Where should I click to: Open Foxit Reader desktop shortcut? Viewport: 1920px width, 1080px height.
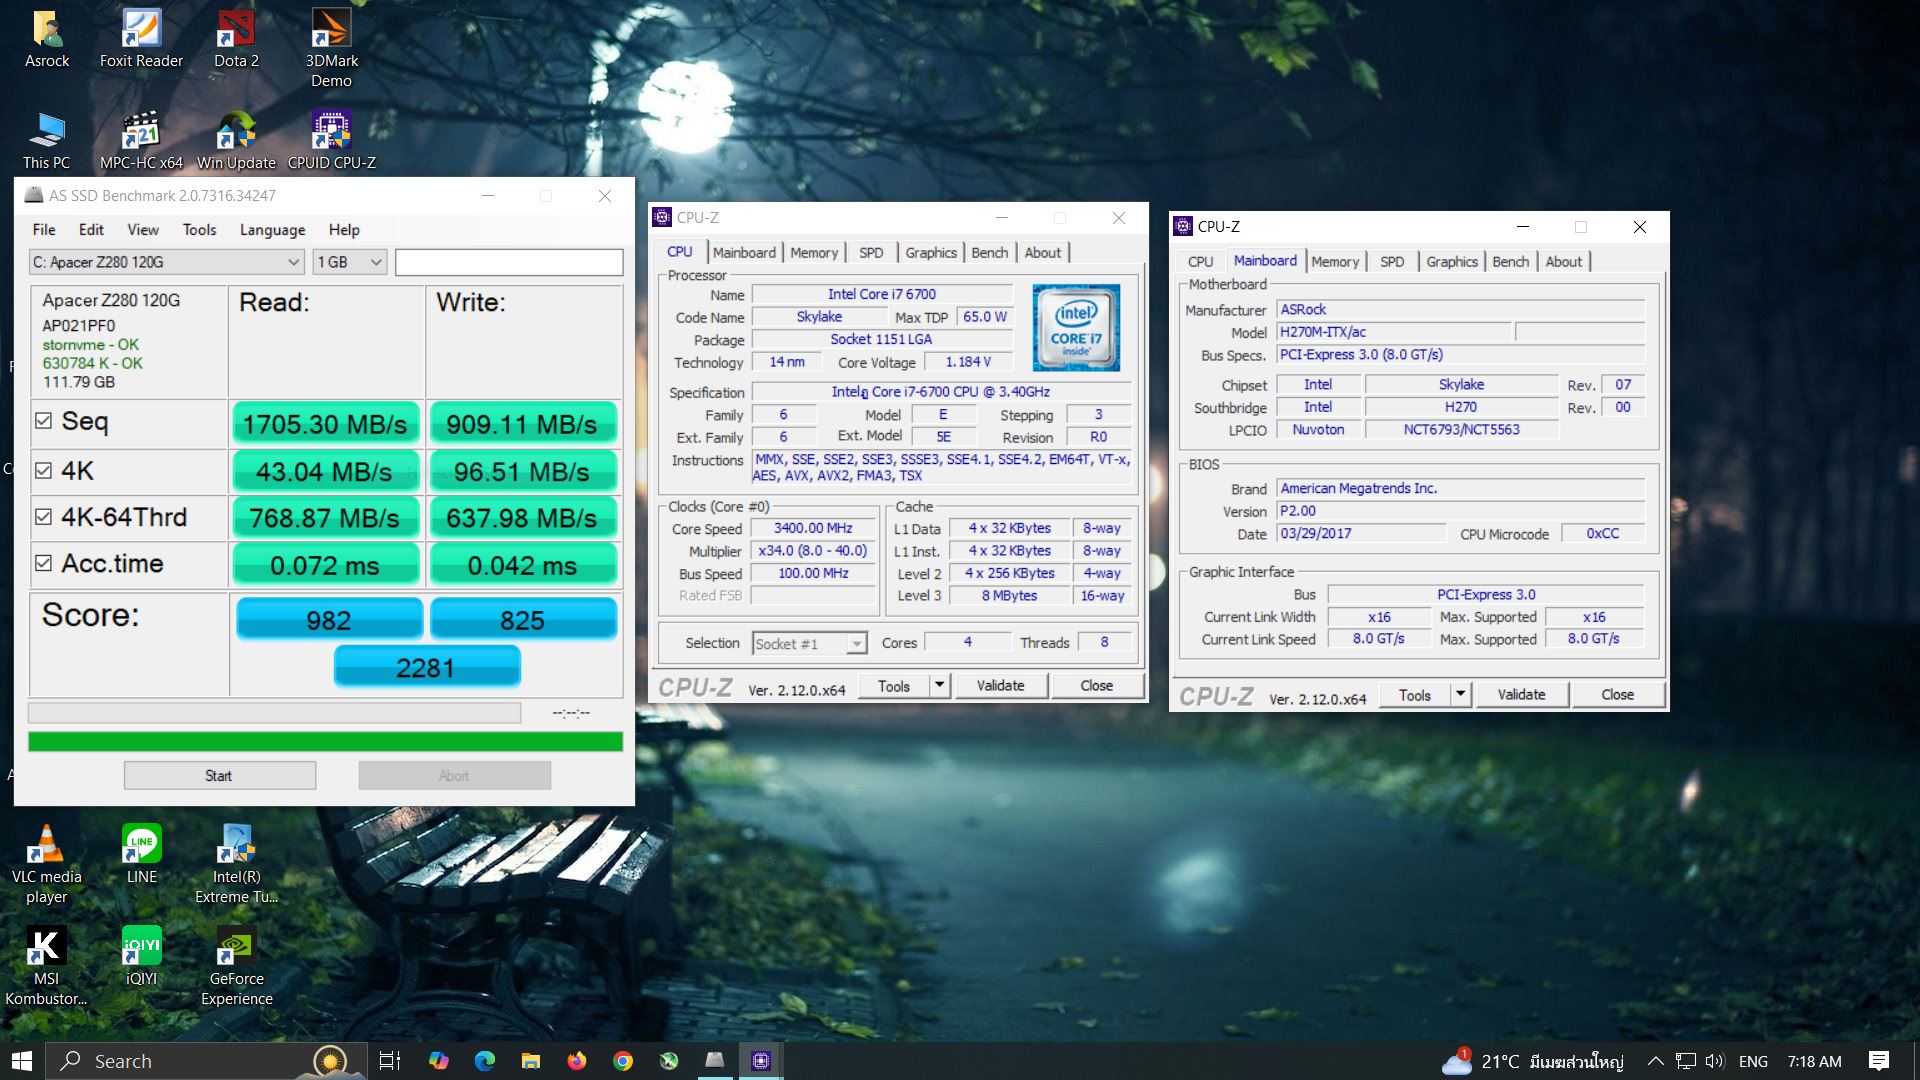pyautogui.click(x=141, y=40)
